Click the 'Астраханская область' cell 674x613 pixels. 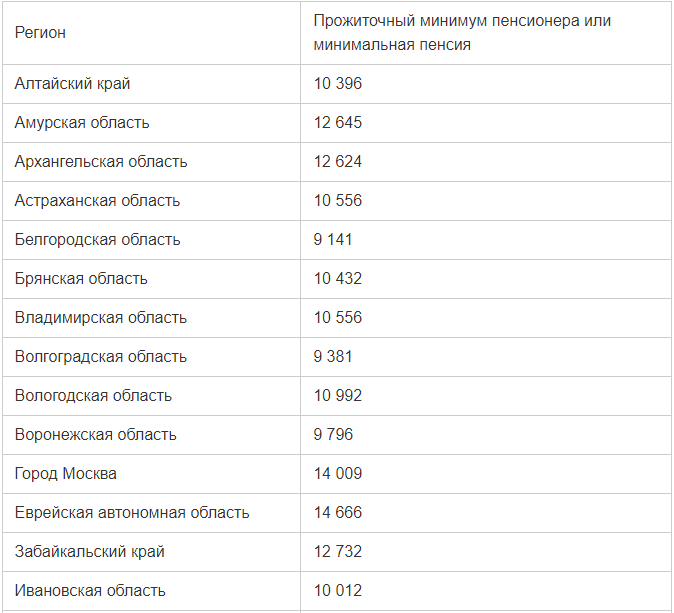pos(97,201)
